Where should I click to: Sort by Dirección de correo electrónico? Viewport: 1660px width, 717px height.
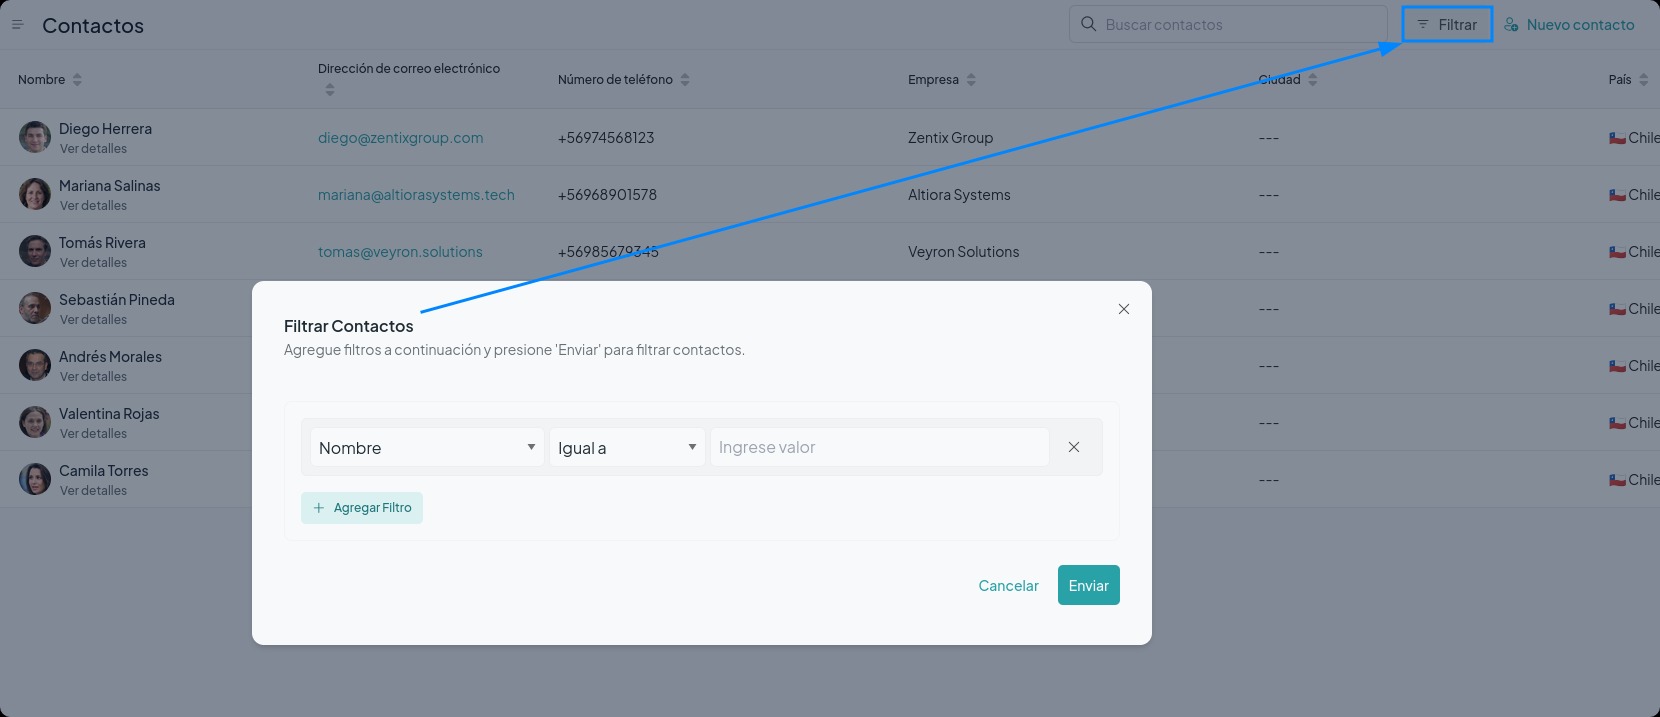pos(330,90)
